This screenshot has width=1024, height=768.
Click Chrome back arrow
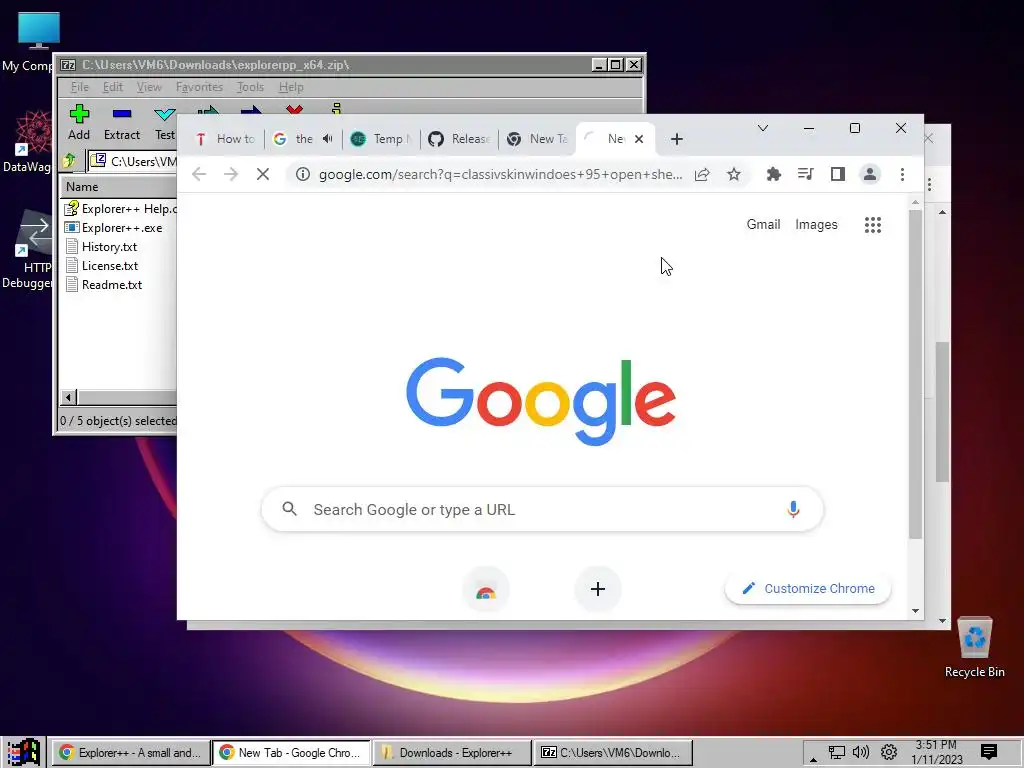click(x=199, y=174)
